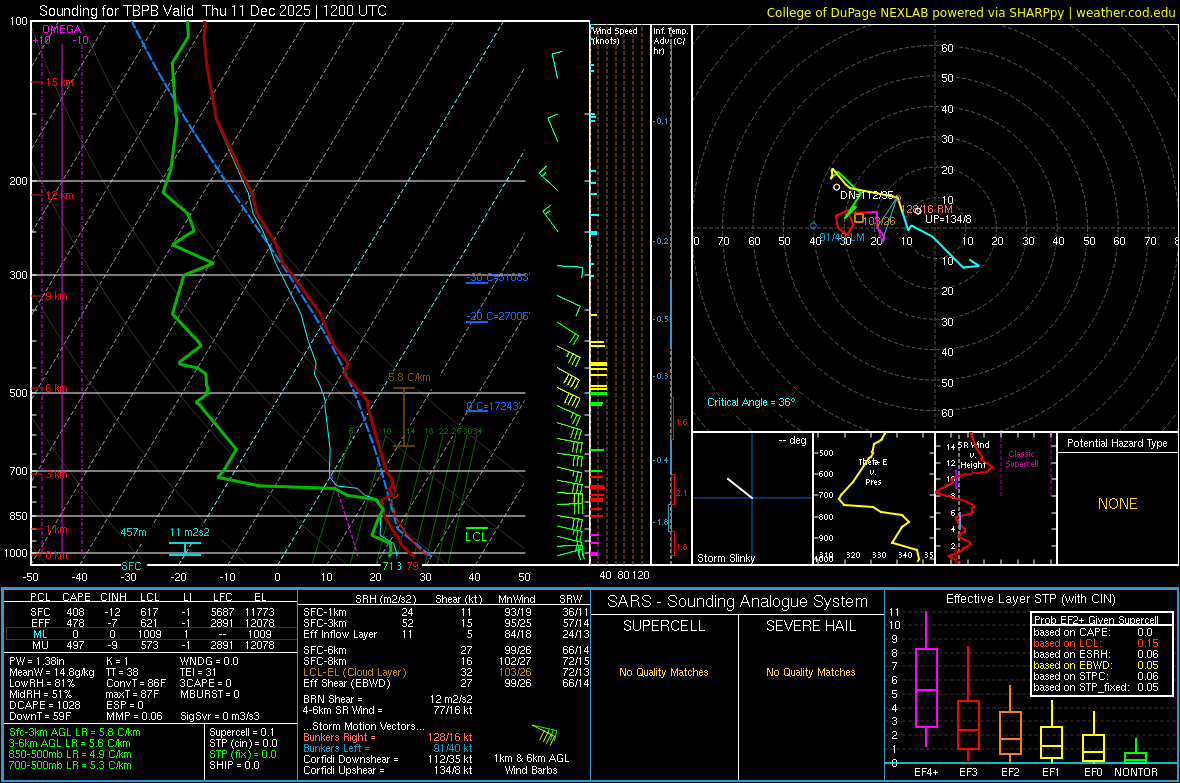Click the Storm Slinky label
The width and height of the screenshot is (1180, 783).
[725, 558]
